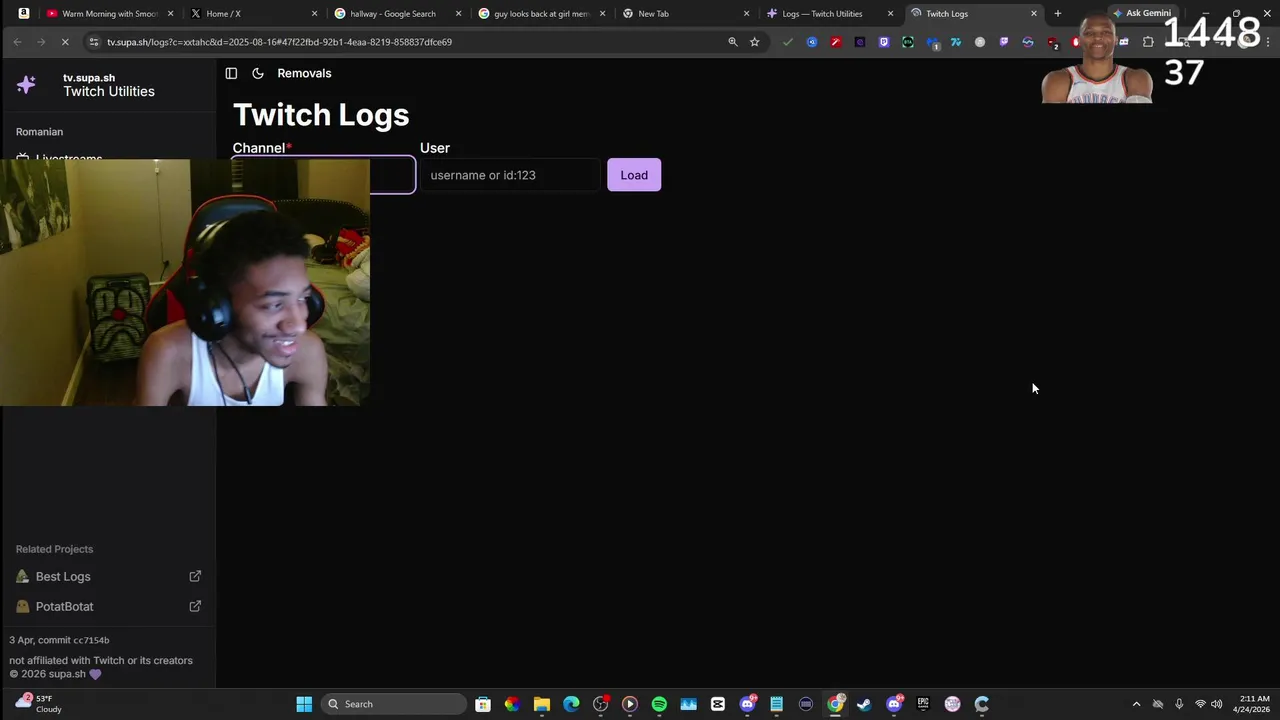The height and width of the screenshot is (720, 1280).
Task: Open Epic Games from taskbar
Action: [923, 704]
